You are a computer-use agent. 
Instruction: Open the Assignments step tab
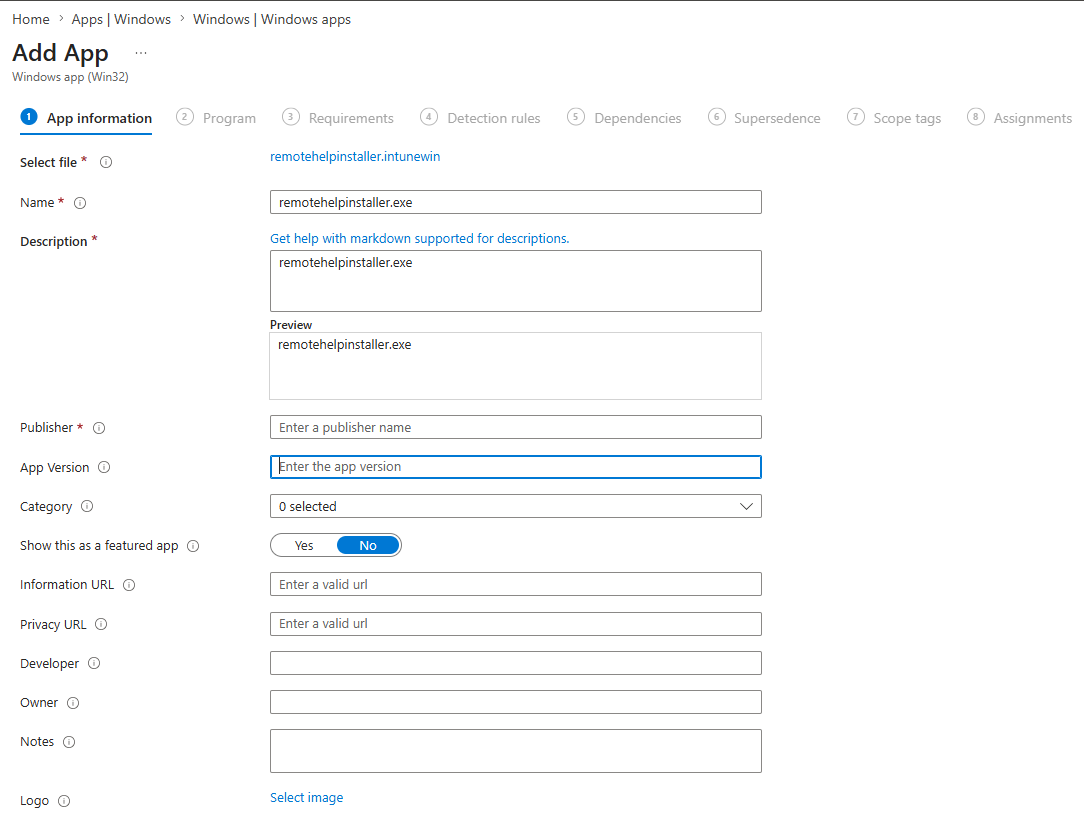[1020, 118]
